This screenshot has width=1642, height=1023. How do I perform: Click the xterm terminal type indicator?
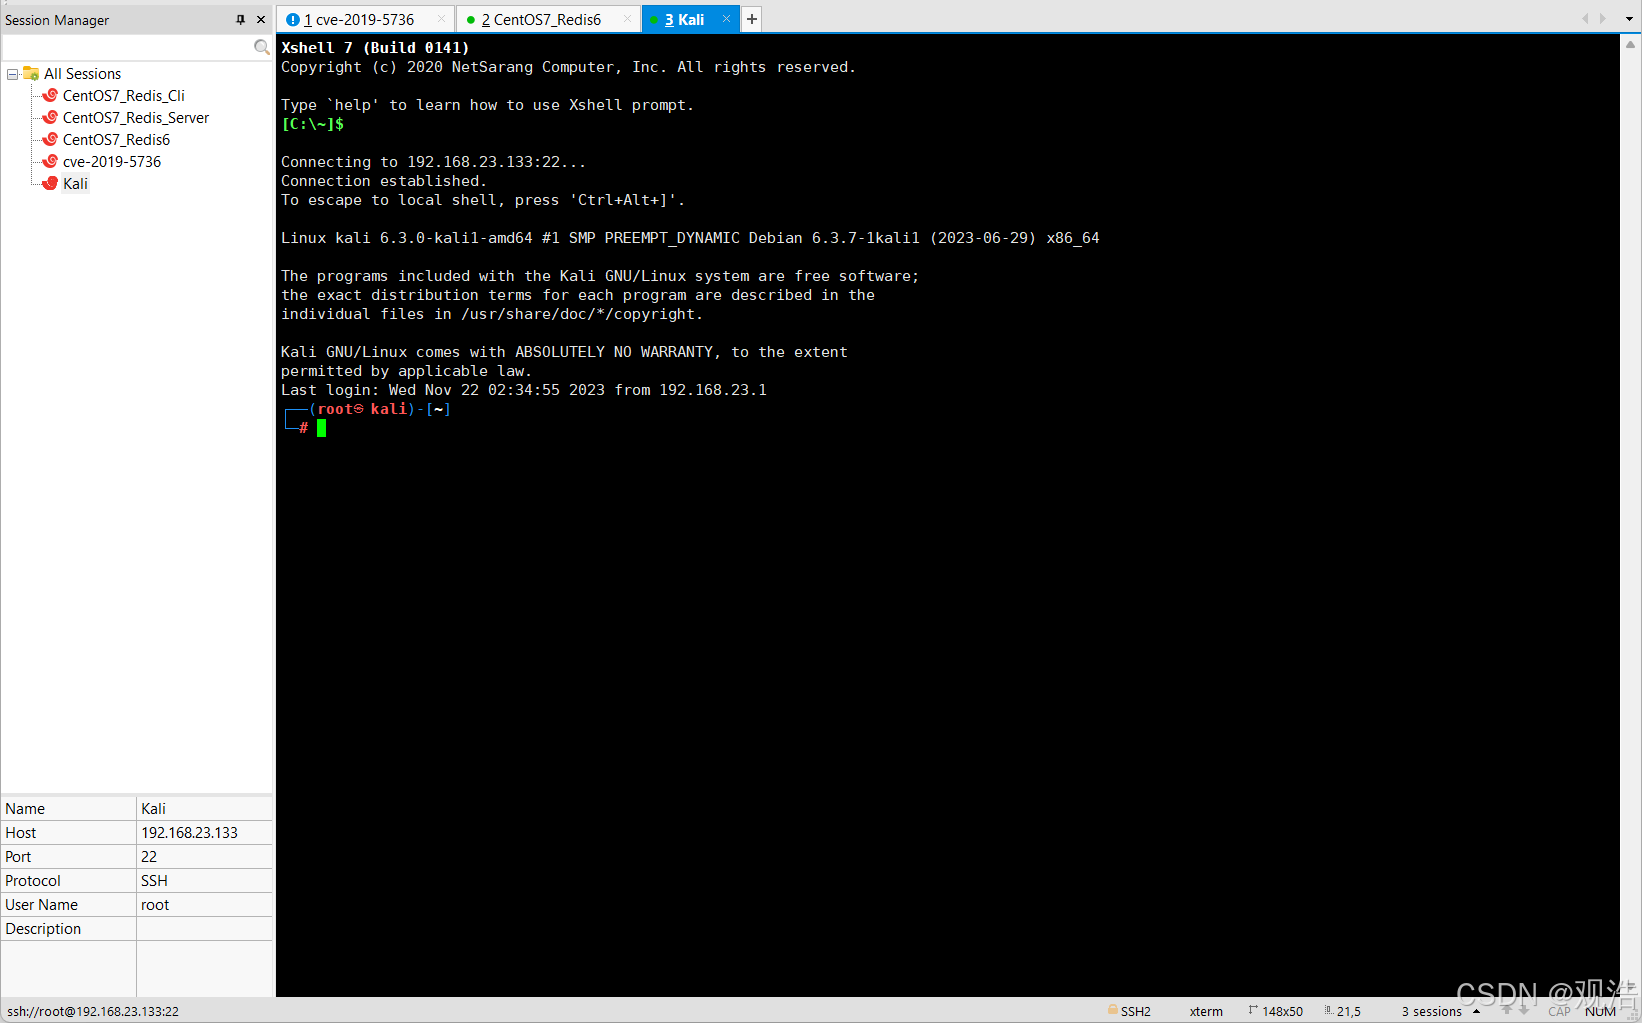pyautogui.click(x=1206, y=1011)
